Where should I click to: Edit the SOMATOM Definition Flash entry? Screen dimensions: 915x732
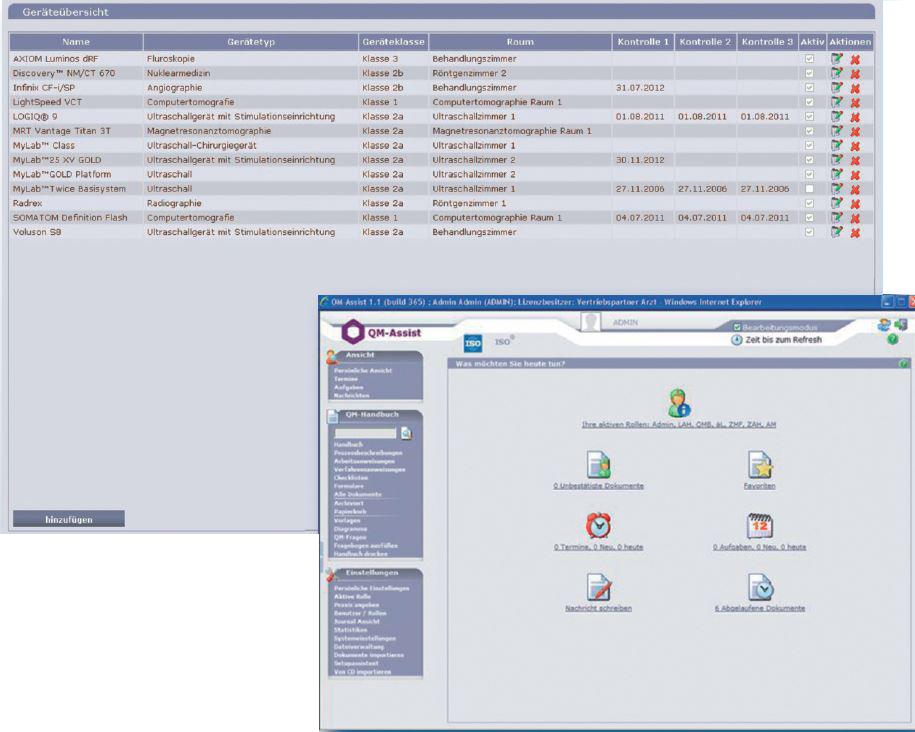coord(837,218)
